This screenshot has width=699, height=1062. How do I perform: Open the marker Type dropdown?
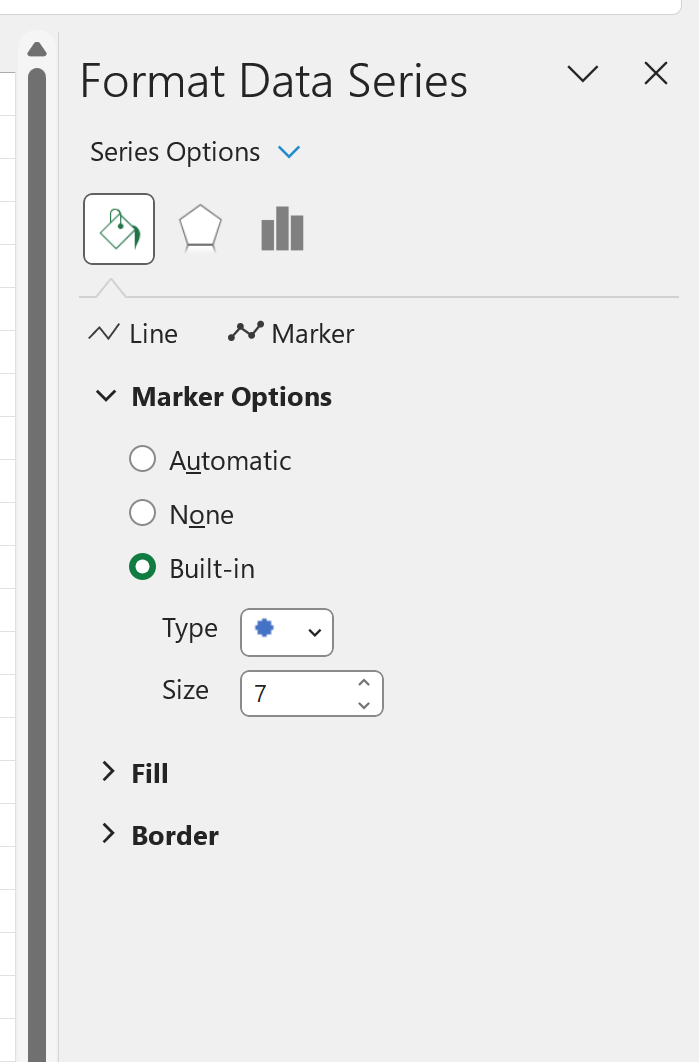point(314,632)
